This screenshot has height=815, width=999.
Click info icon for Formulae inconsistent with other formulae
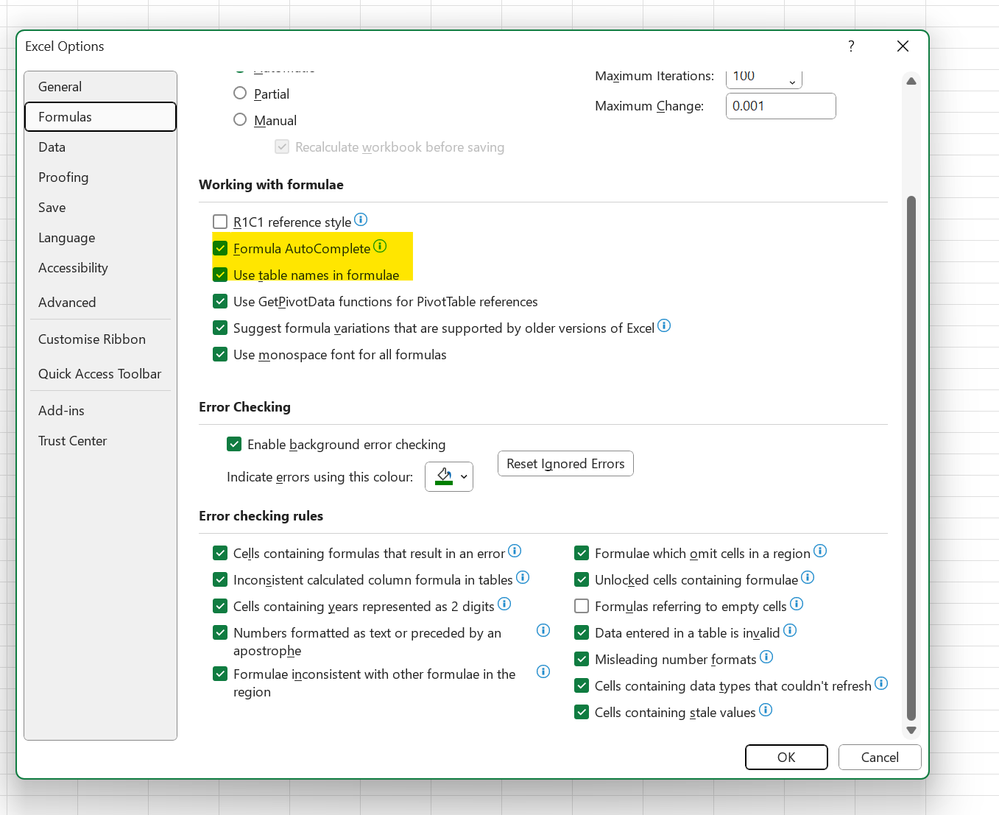[543, 672]
